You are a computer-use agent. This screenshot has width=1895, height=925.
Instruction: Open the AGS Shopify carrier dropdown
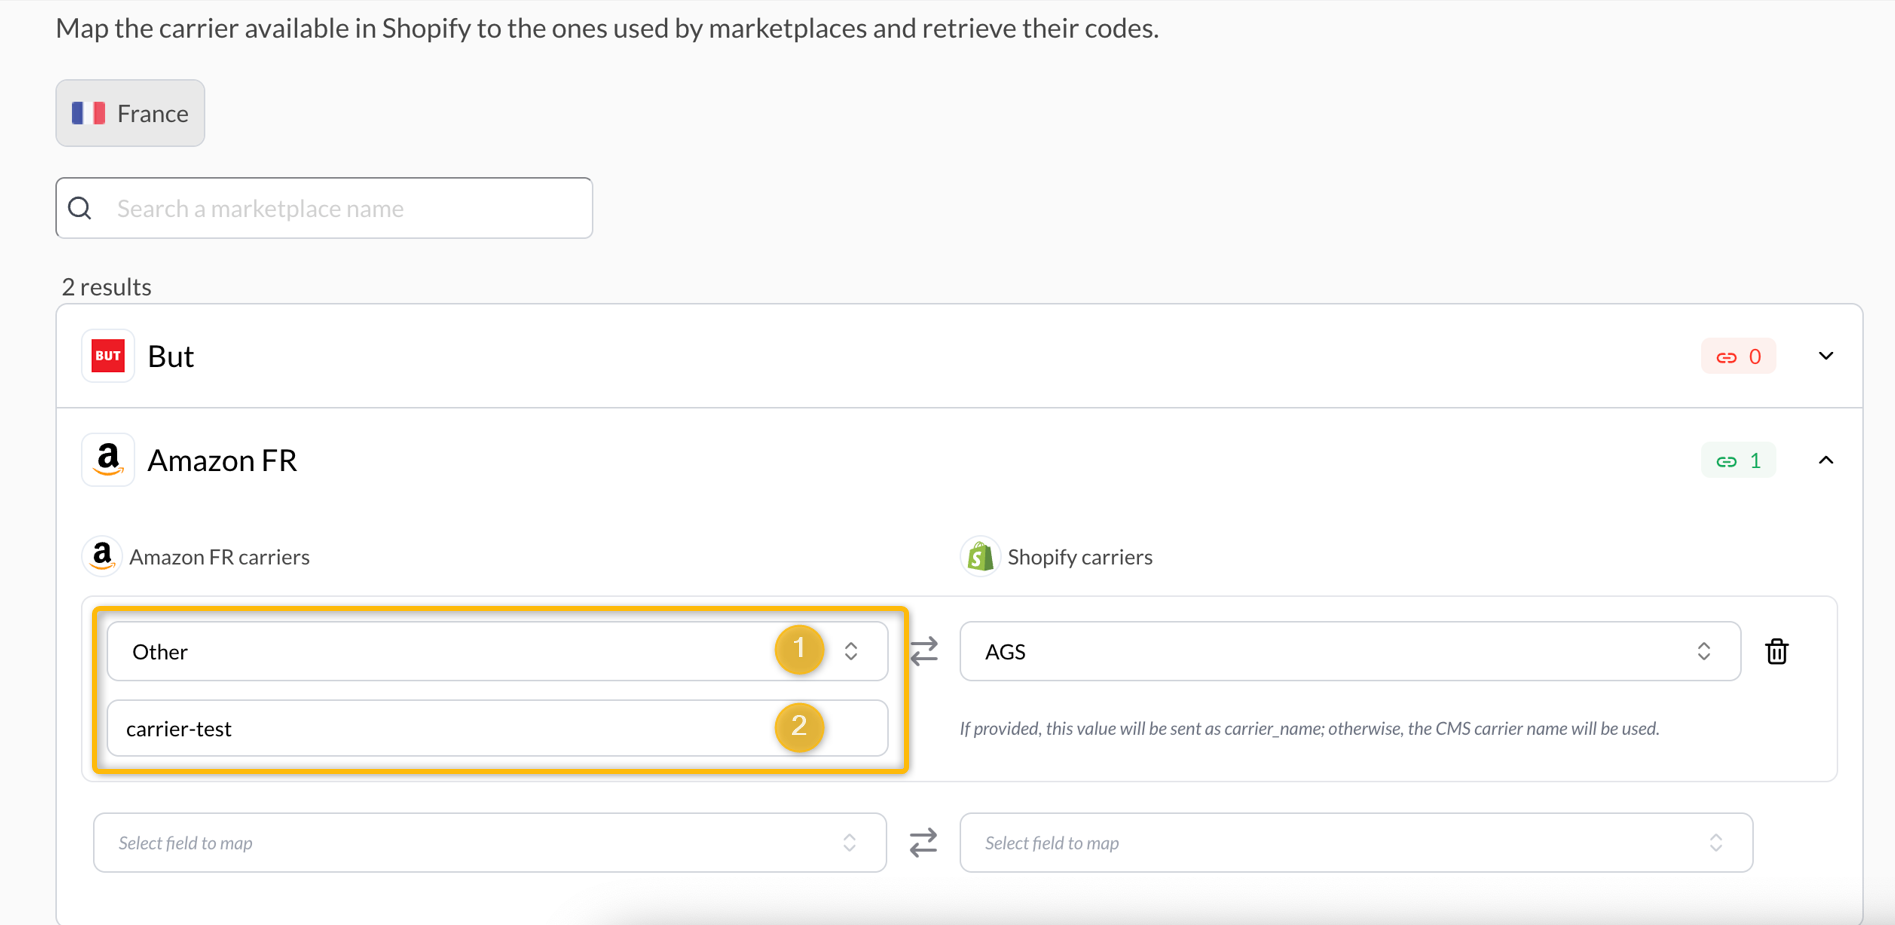click(1350, 651)
